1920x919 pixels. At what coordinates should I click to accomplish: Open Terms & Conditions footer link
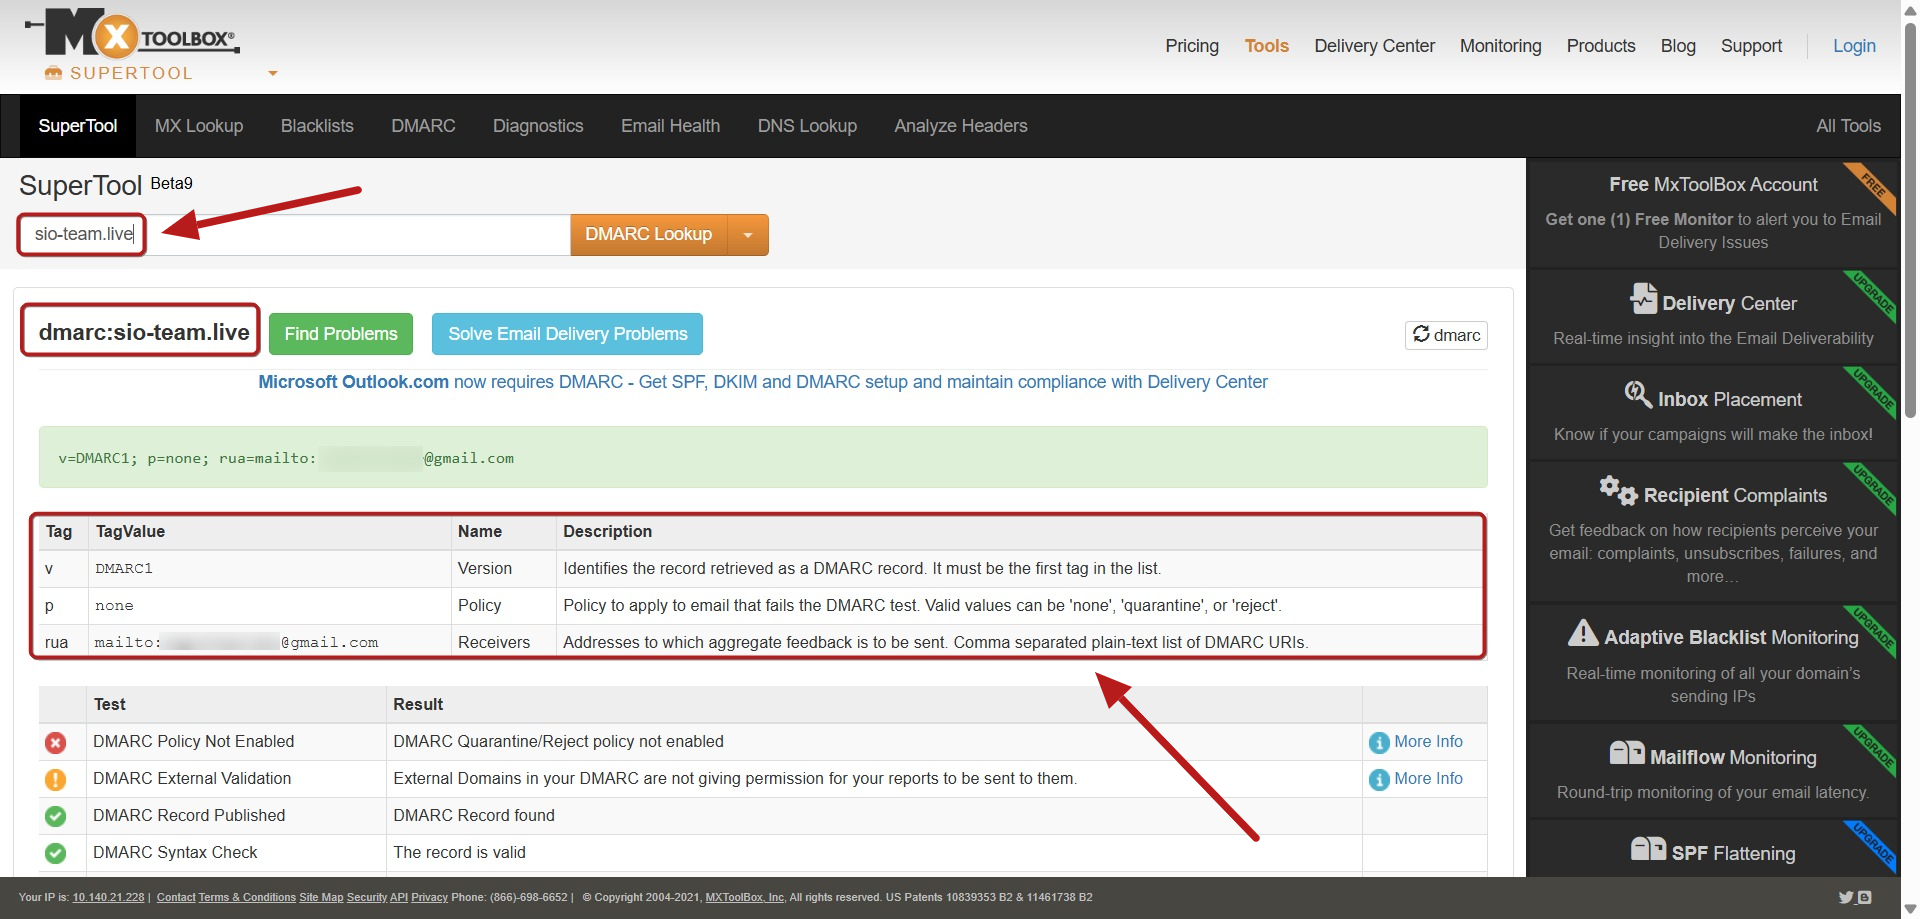pyautogui.click(x=247, y=898)
